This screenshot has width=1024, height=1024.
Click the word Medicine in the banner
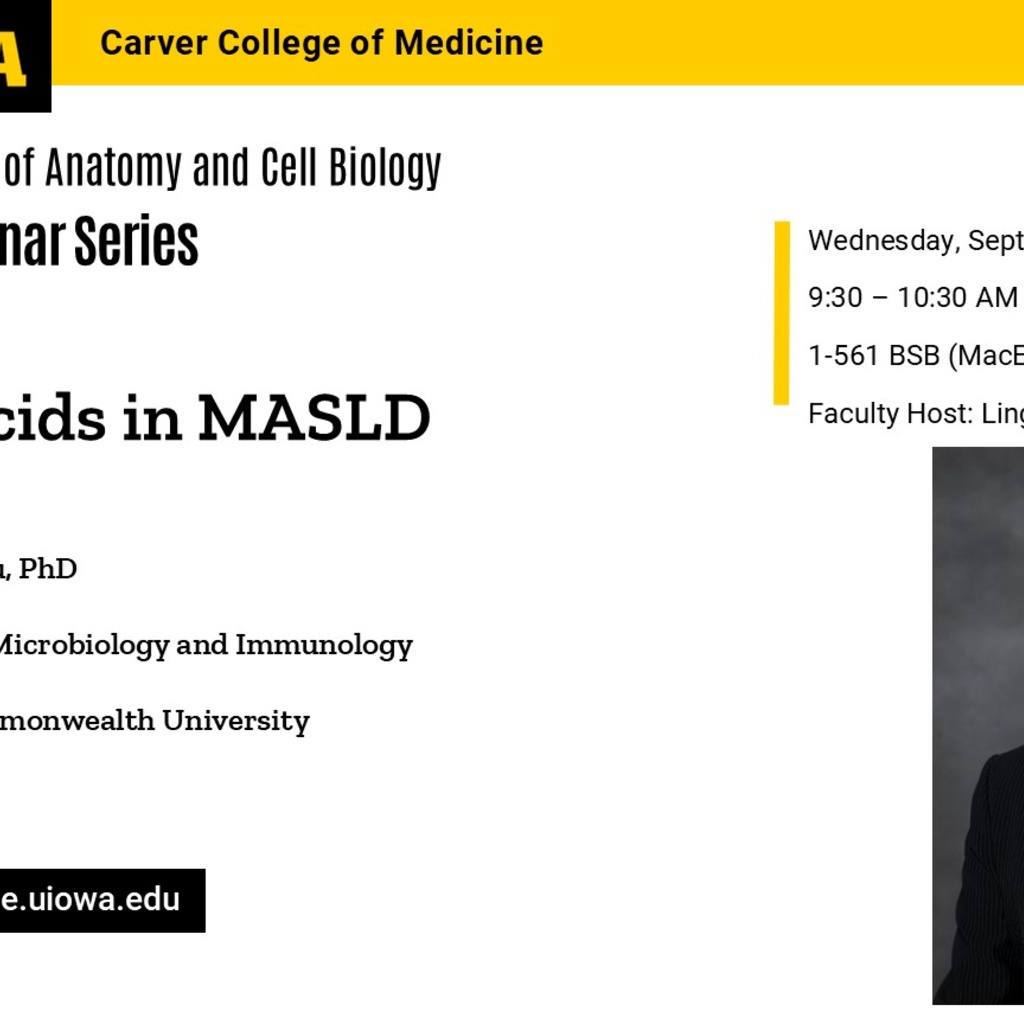[469, 43]
